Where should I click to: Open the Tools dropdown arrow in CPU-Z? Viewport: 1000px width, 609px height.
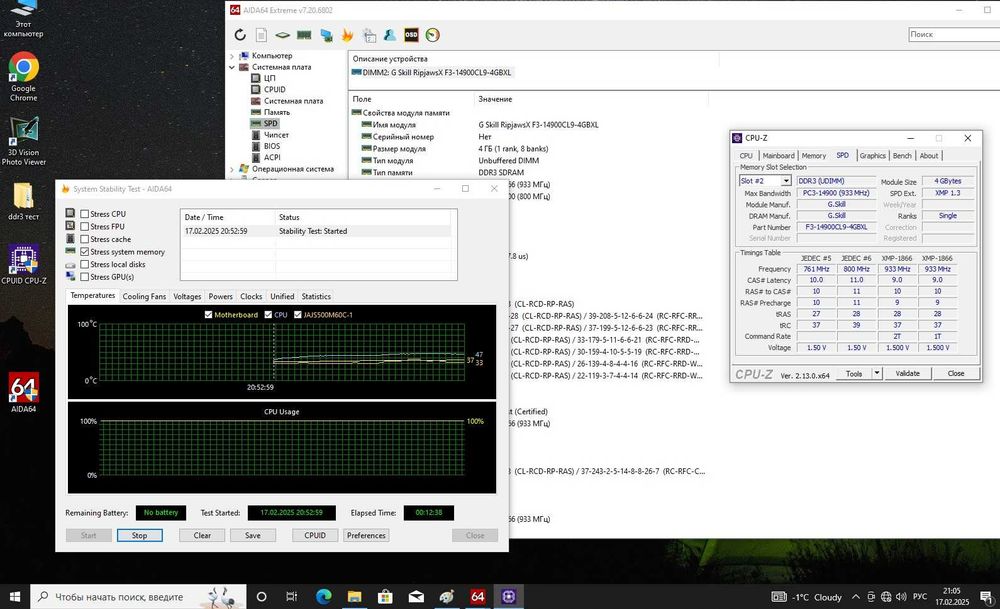878,373
